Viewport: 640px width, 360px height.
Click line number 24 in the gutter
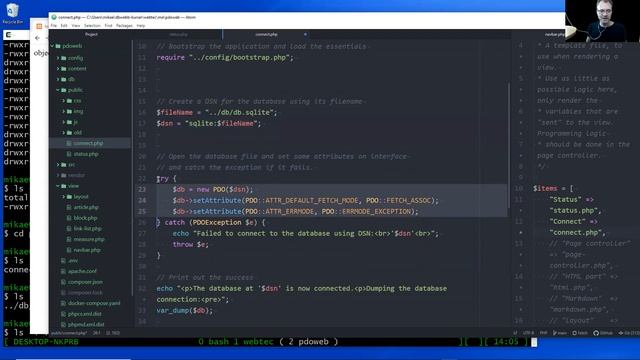(x=142, y=200)
